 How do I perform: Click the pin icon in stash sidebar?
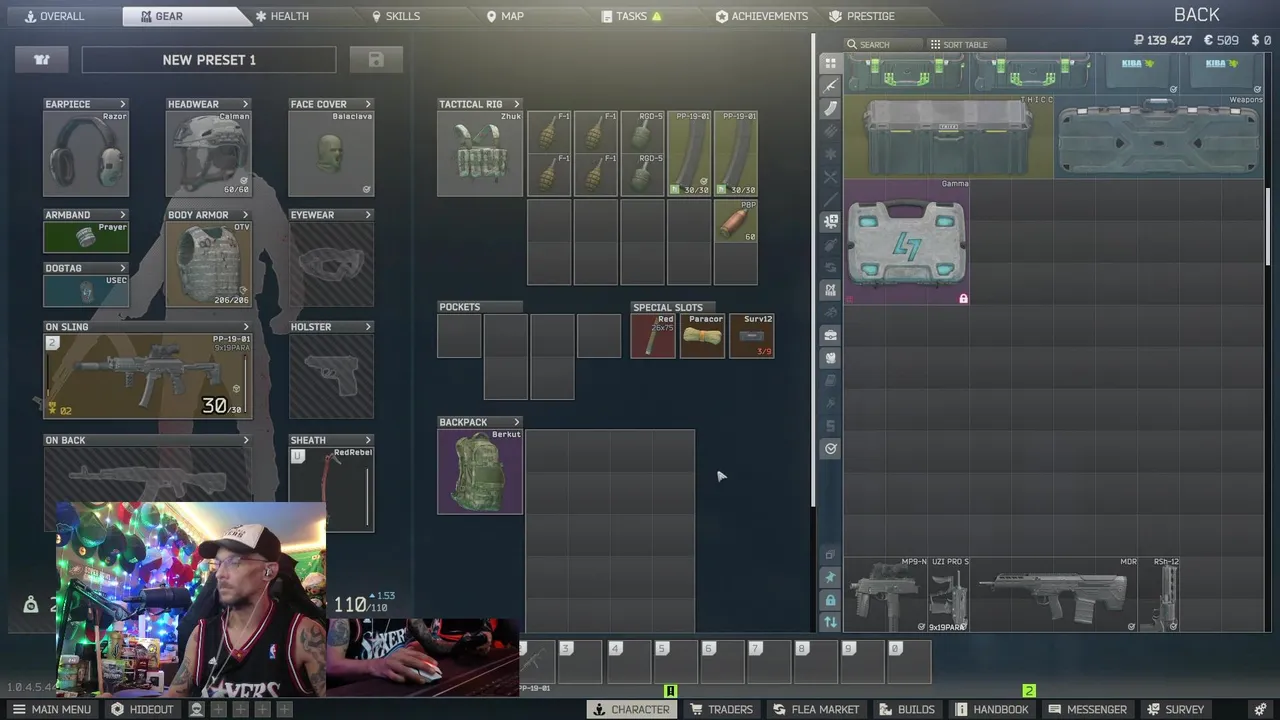(x=830, y=577)
